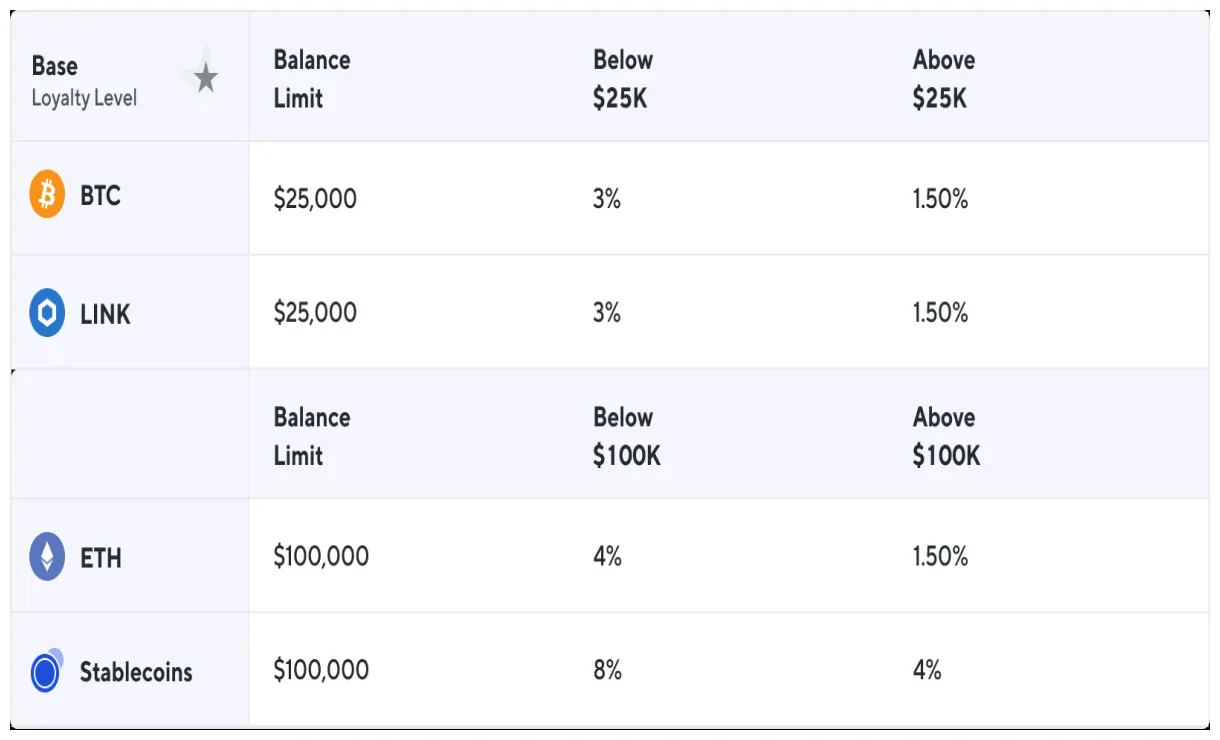1220x740 pixels.
Task: Click the 8% Stablecoins rate below $100K
Action: 607,670
